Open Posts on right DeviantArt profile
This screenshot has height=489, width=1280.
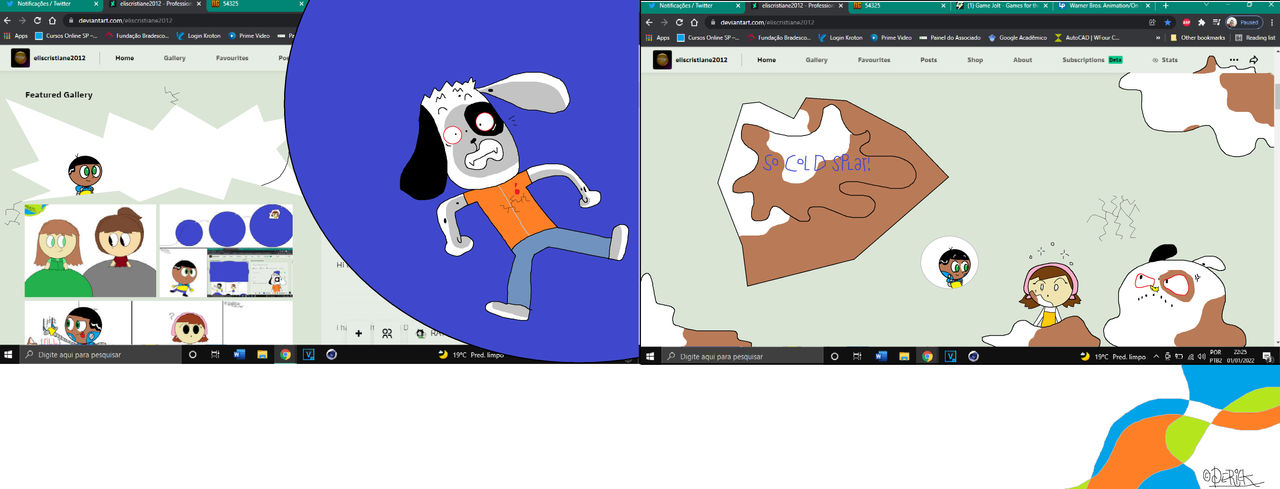coord(929,60)
